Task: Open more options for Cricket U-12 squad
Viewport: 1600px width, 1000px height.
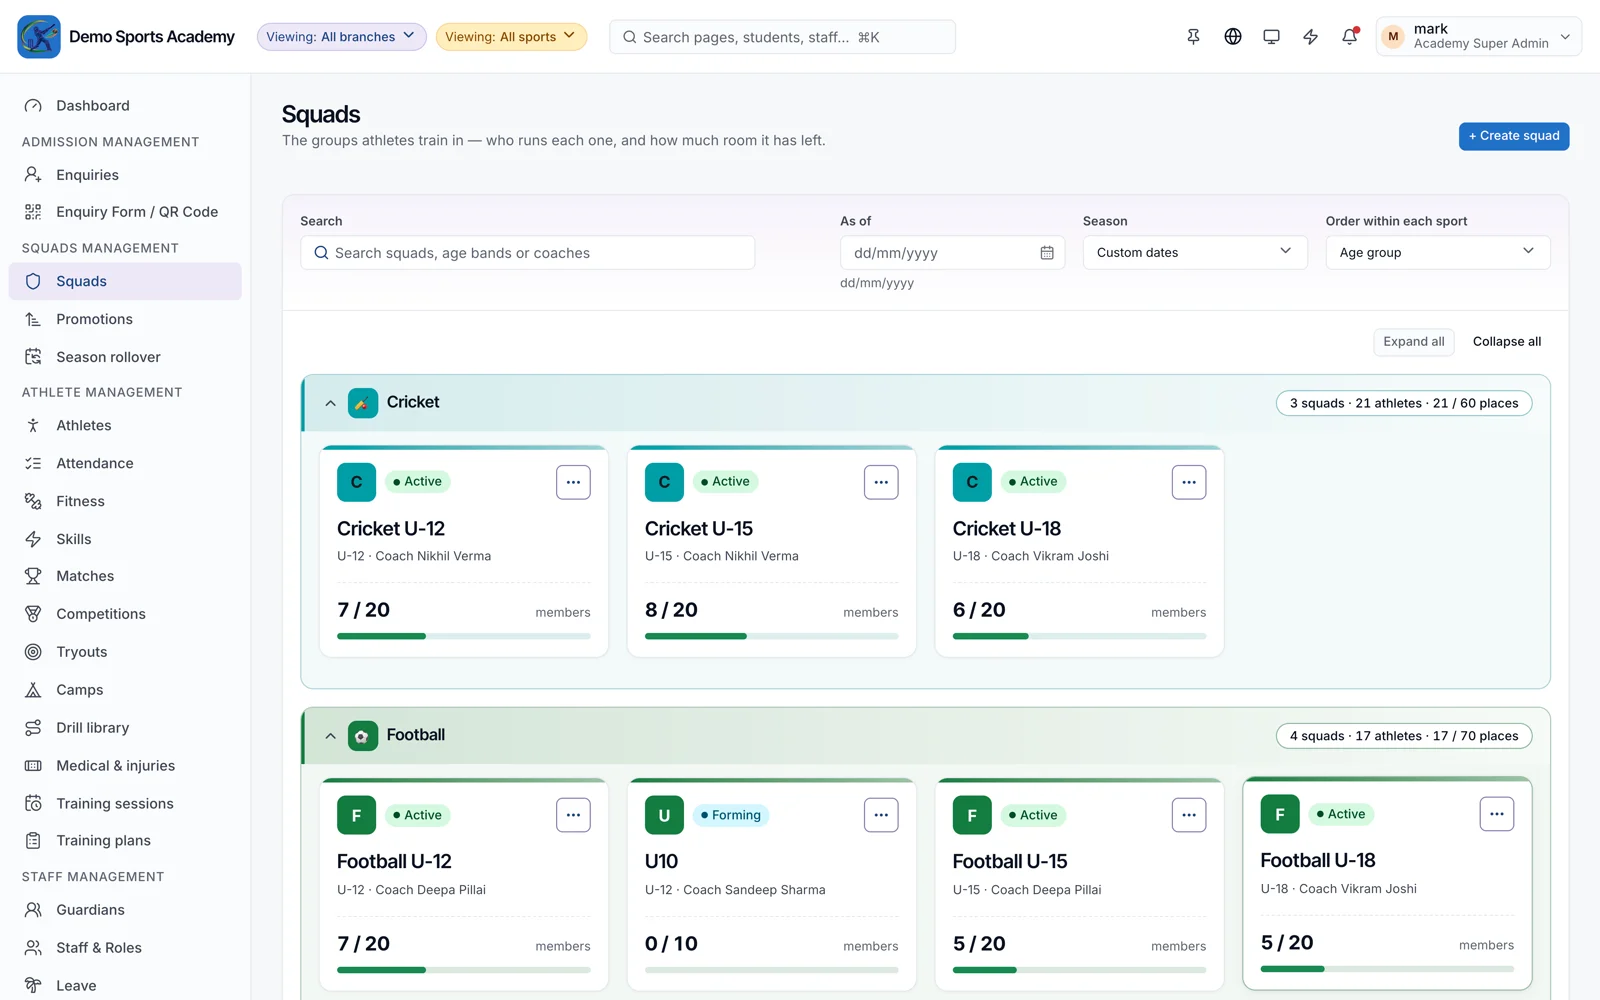Action: click(573, 482)
